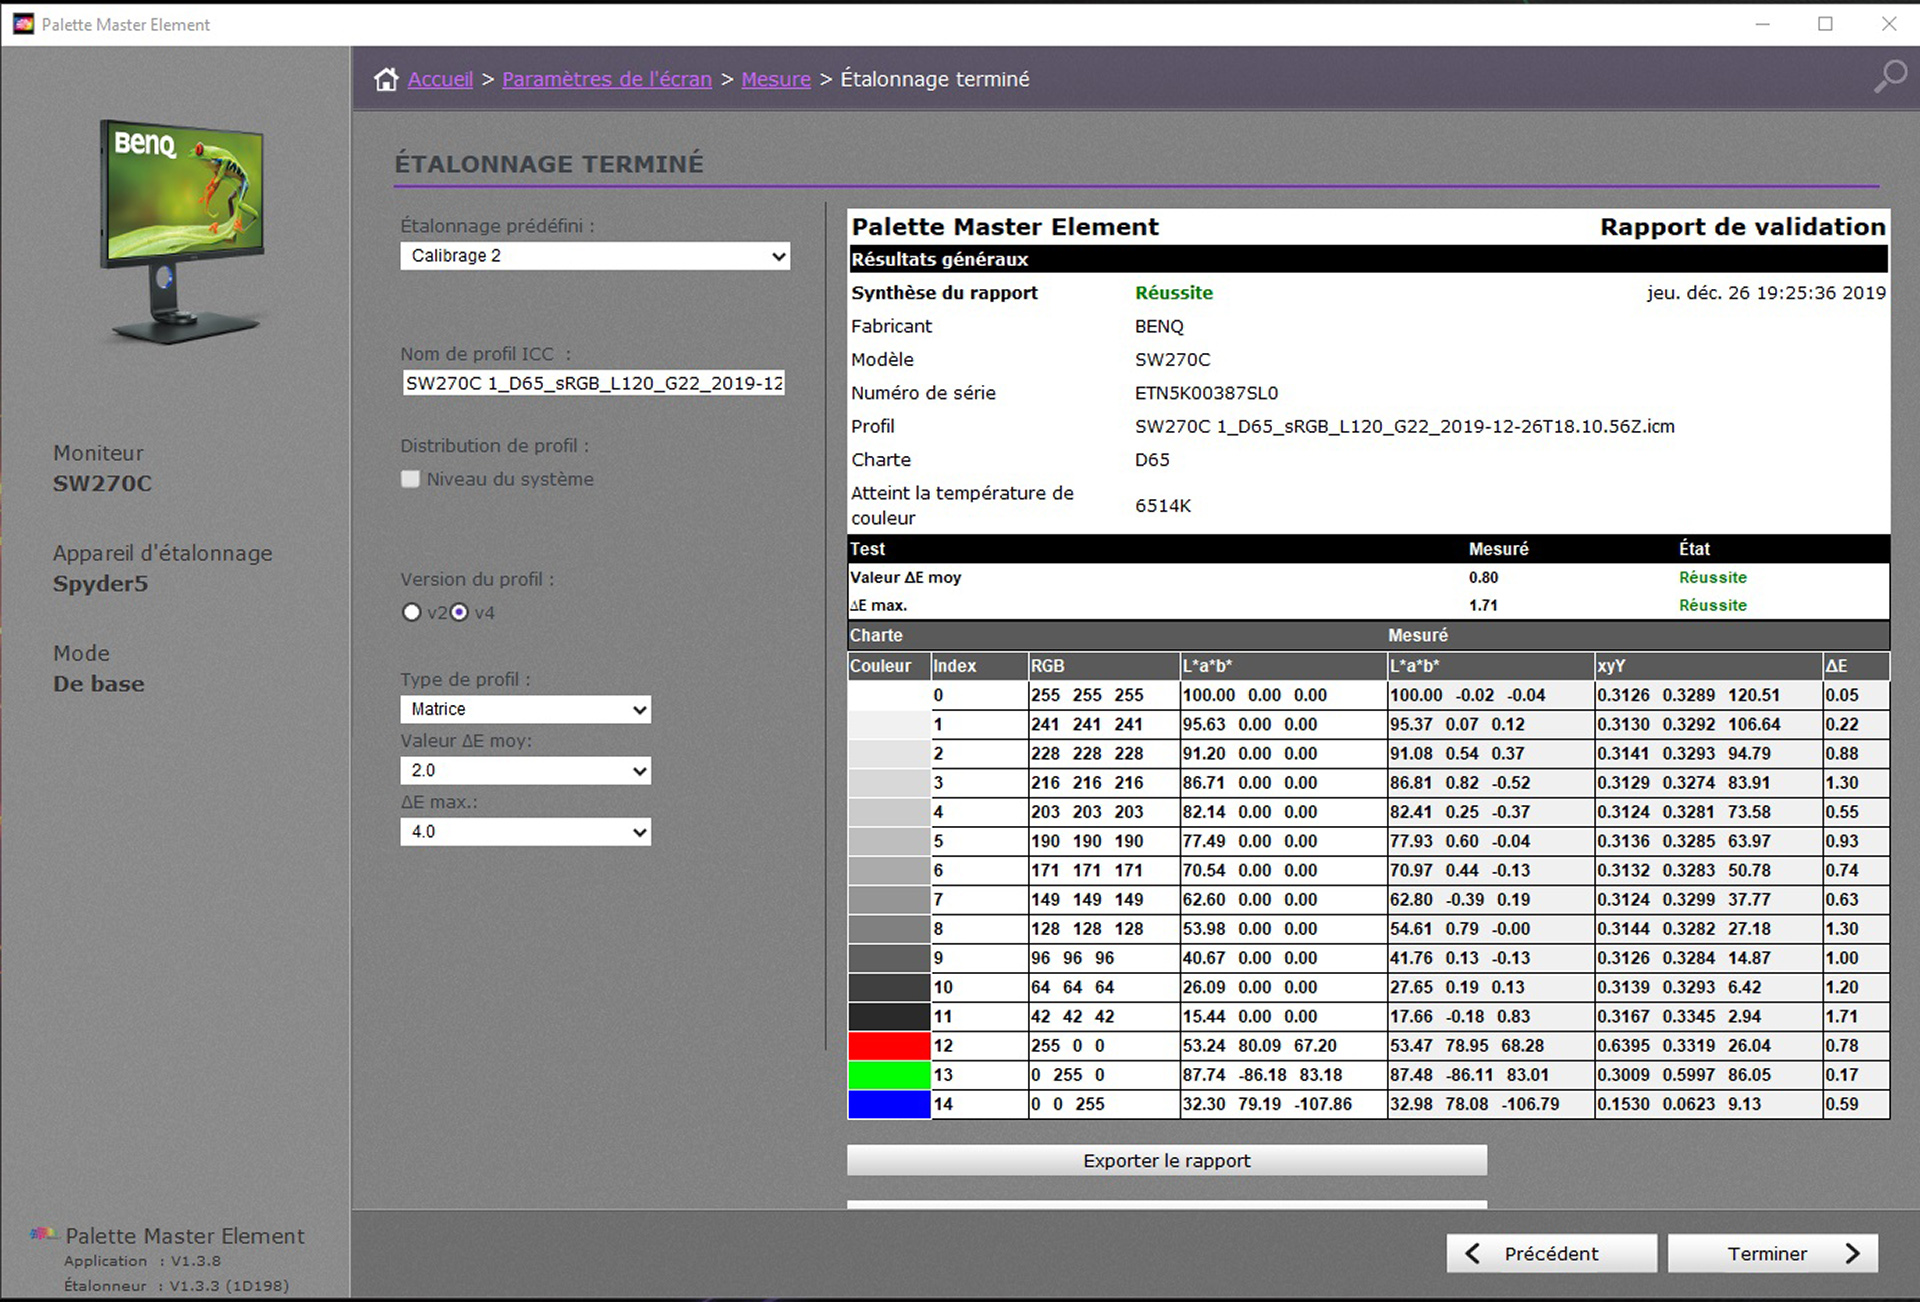Click the Nom de profil ICC field
The height and width of the screenshot is (1302, 1920).
(x=593, y=383)
